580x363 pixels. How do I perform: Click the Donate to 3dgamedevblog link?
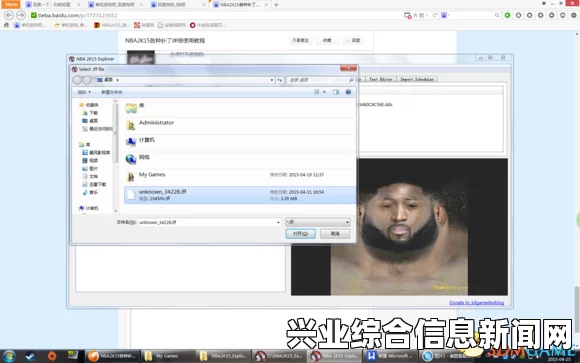point(476,303)
